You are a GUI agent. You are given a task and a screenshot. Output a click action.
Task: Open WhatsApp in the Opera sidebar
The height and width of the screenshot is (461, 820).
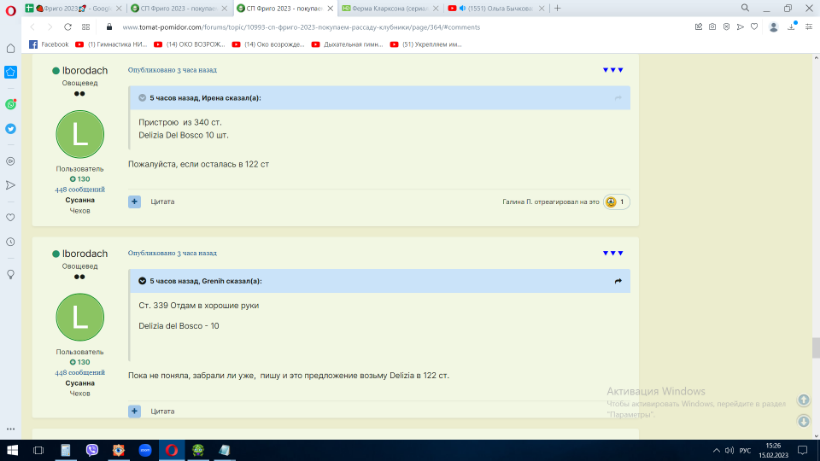tap(10, 104)
